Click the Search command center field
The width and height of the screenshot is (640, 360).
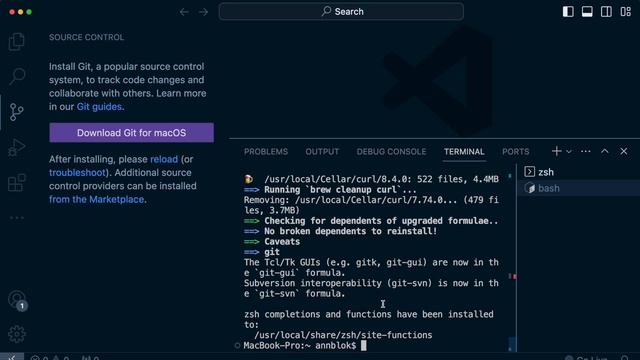coord(341,11)
